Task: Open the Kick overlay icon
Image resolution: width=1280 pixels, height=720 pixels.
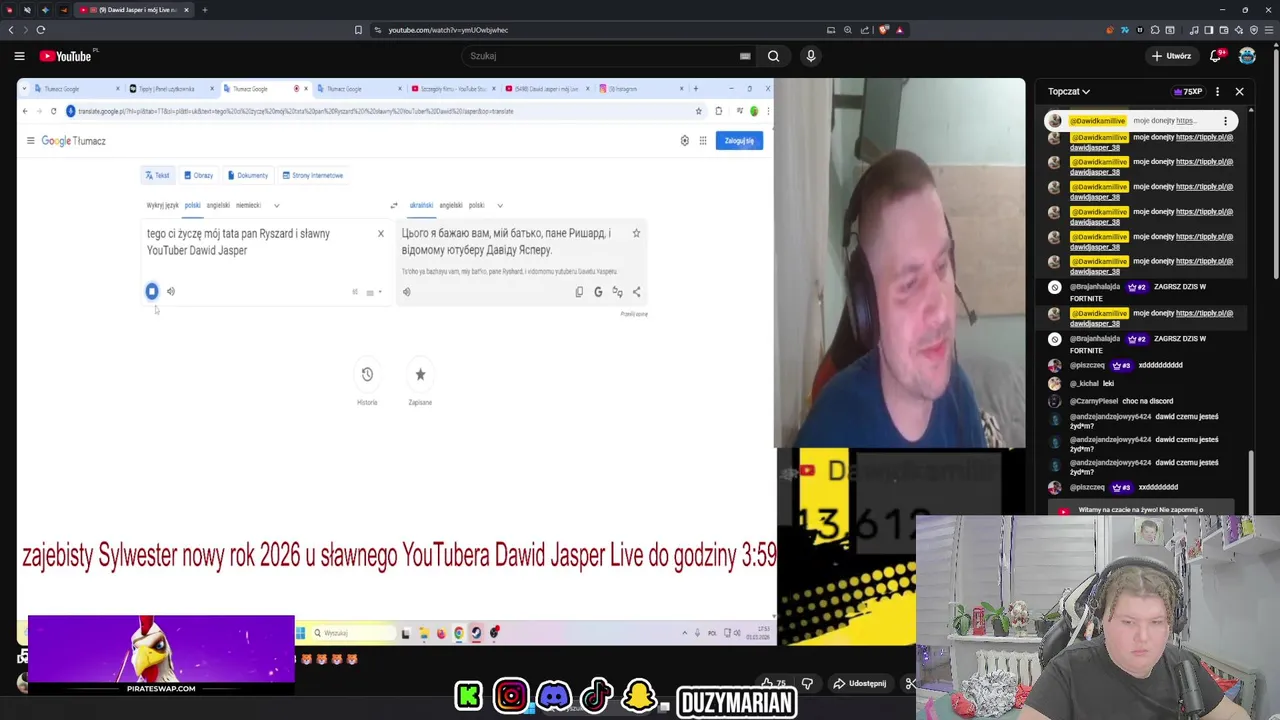Action: [468, 696]
